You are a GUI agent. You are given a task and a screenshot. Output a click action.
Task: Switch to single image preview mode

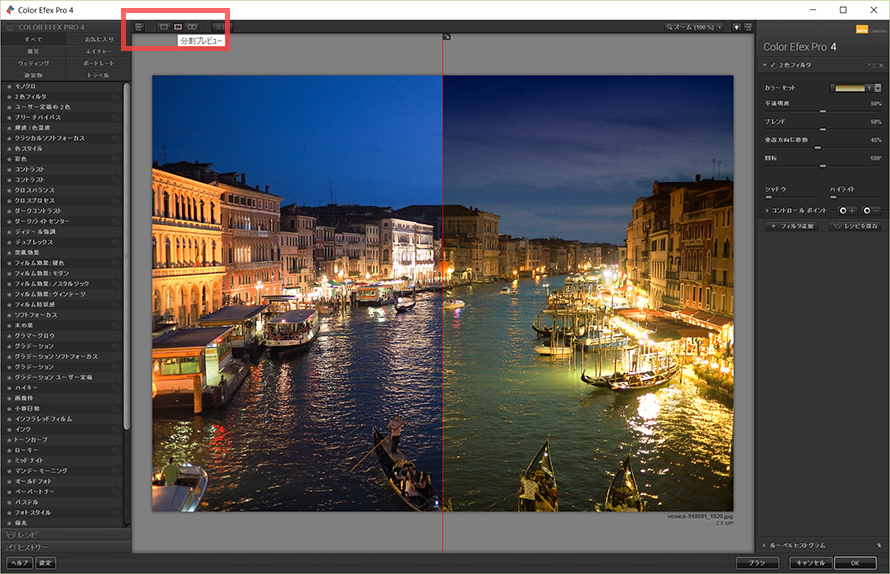pyautogui.click(x=163, y=27)
